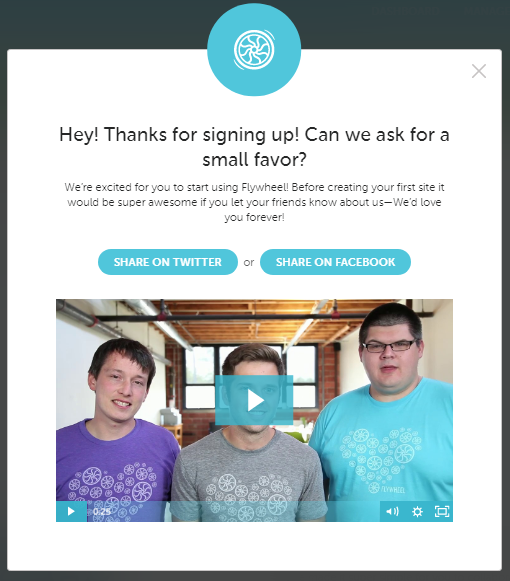The height and width of the screenshot is (581, 510).
Task: Click the "or" text between the share buttons
Action: click(x=249, y=262)
